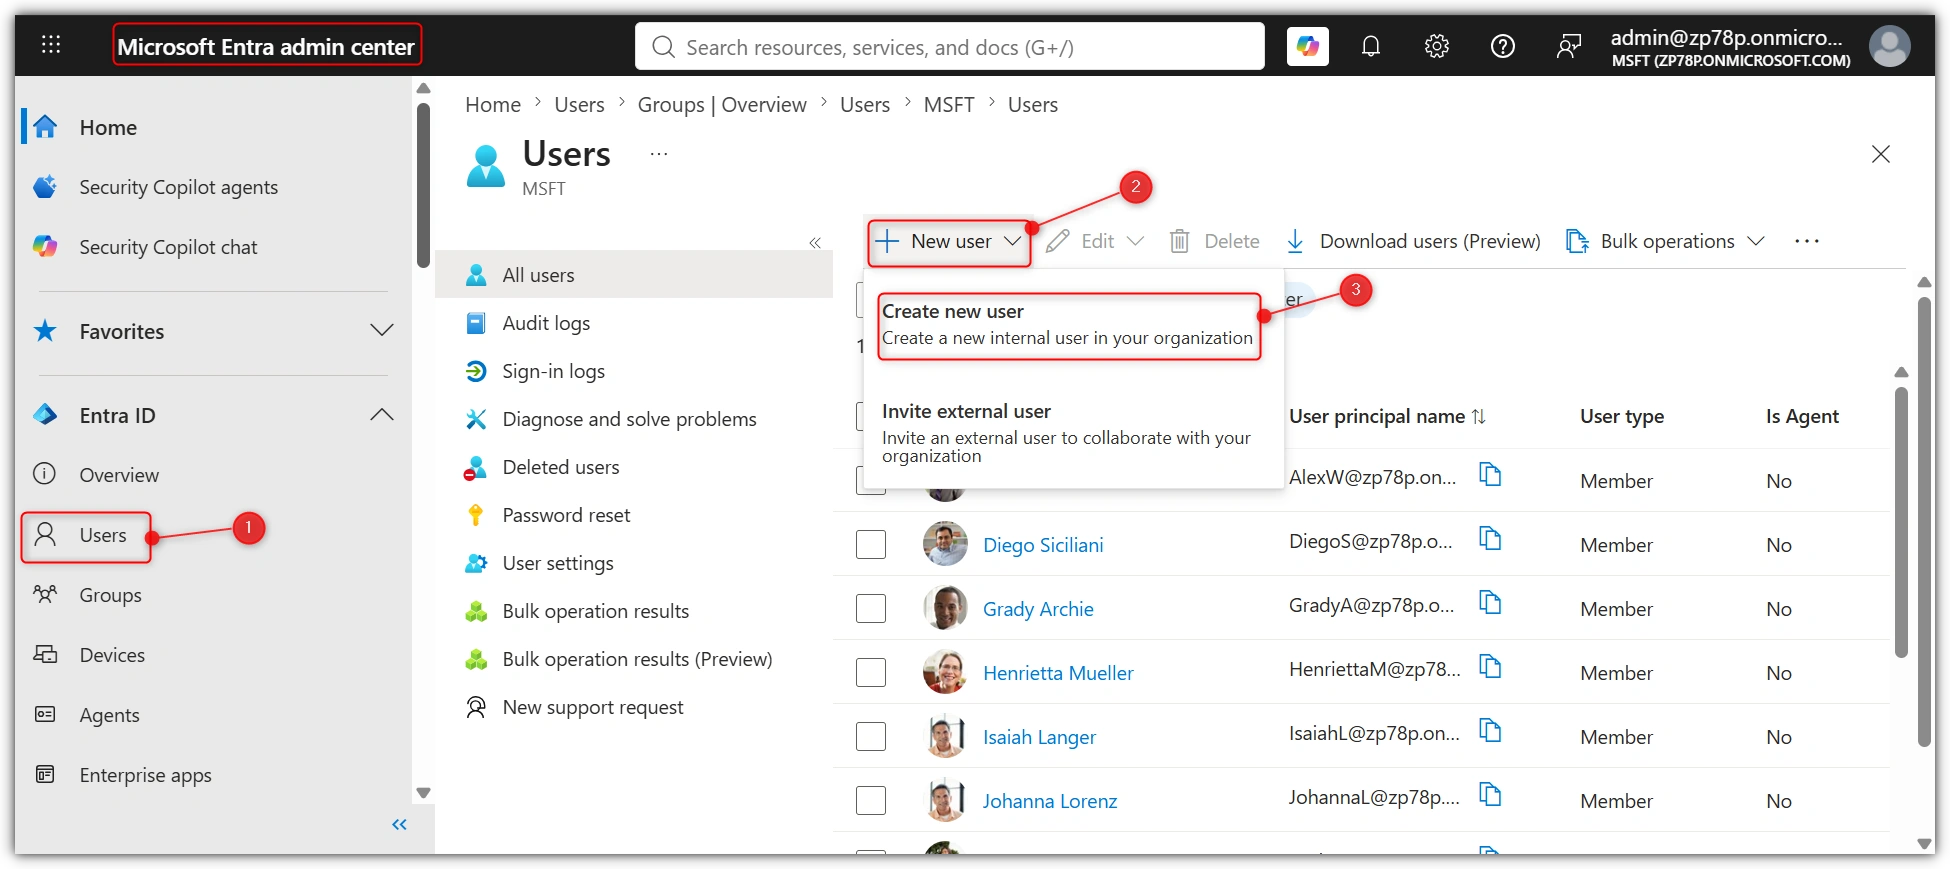
Task: Copy JohannaL user principal name
Action: click(x=1490, y=794)
